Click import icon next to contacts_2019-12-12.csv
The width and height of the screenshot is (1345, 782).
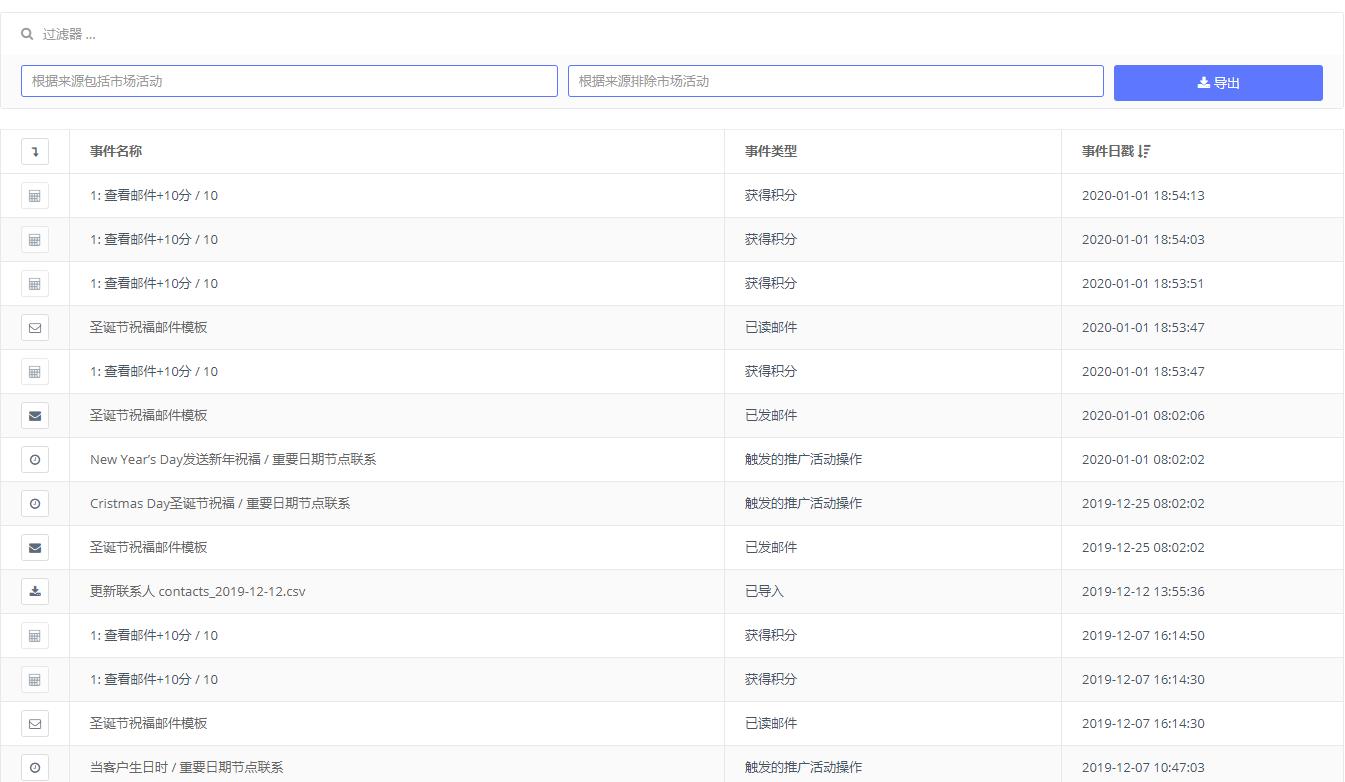[35, 592]
